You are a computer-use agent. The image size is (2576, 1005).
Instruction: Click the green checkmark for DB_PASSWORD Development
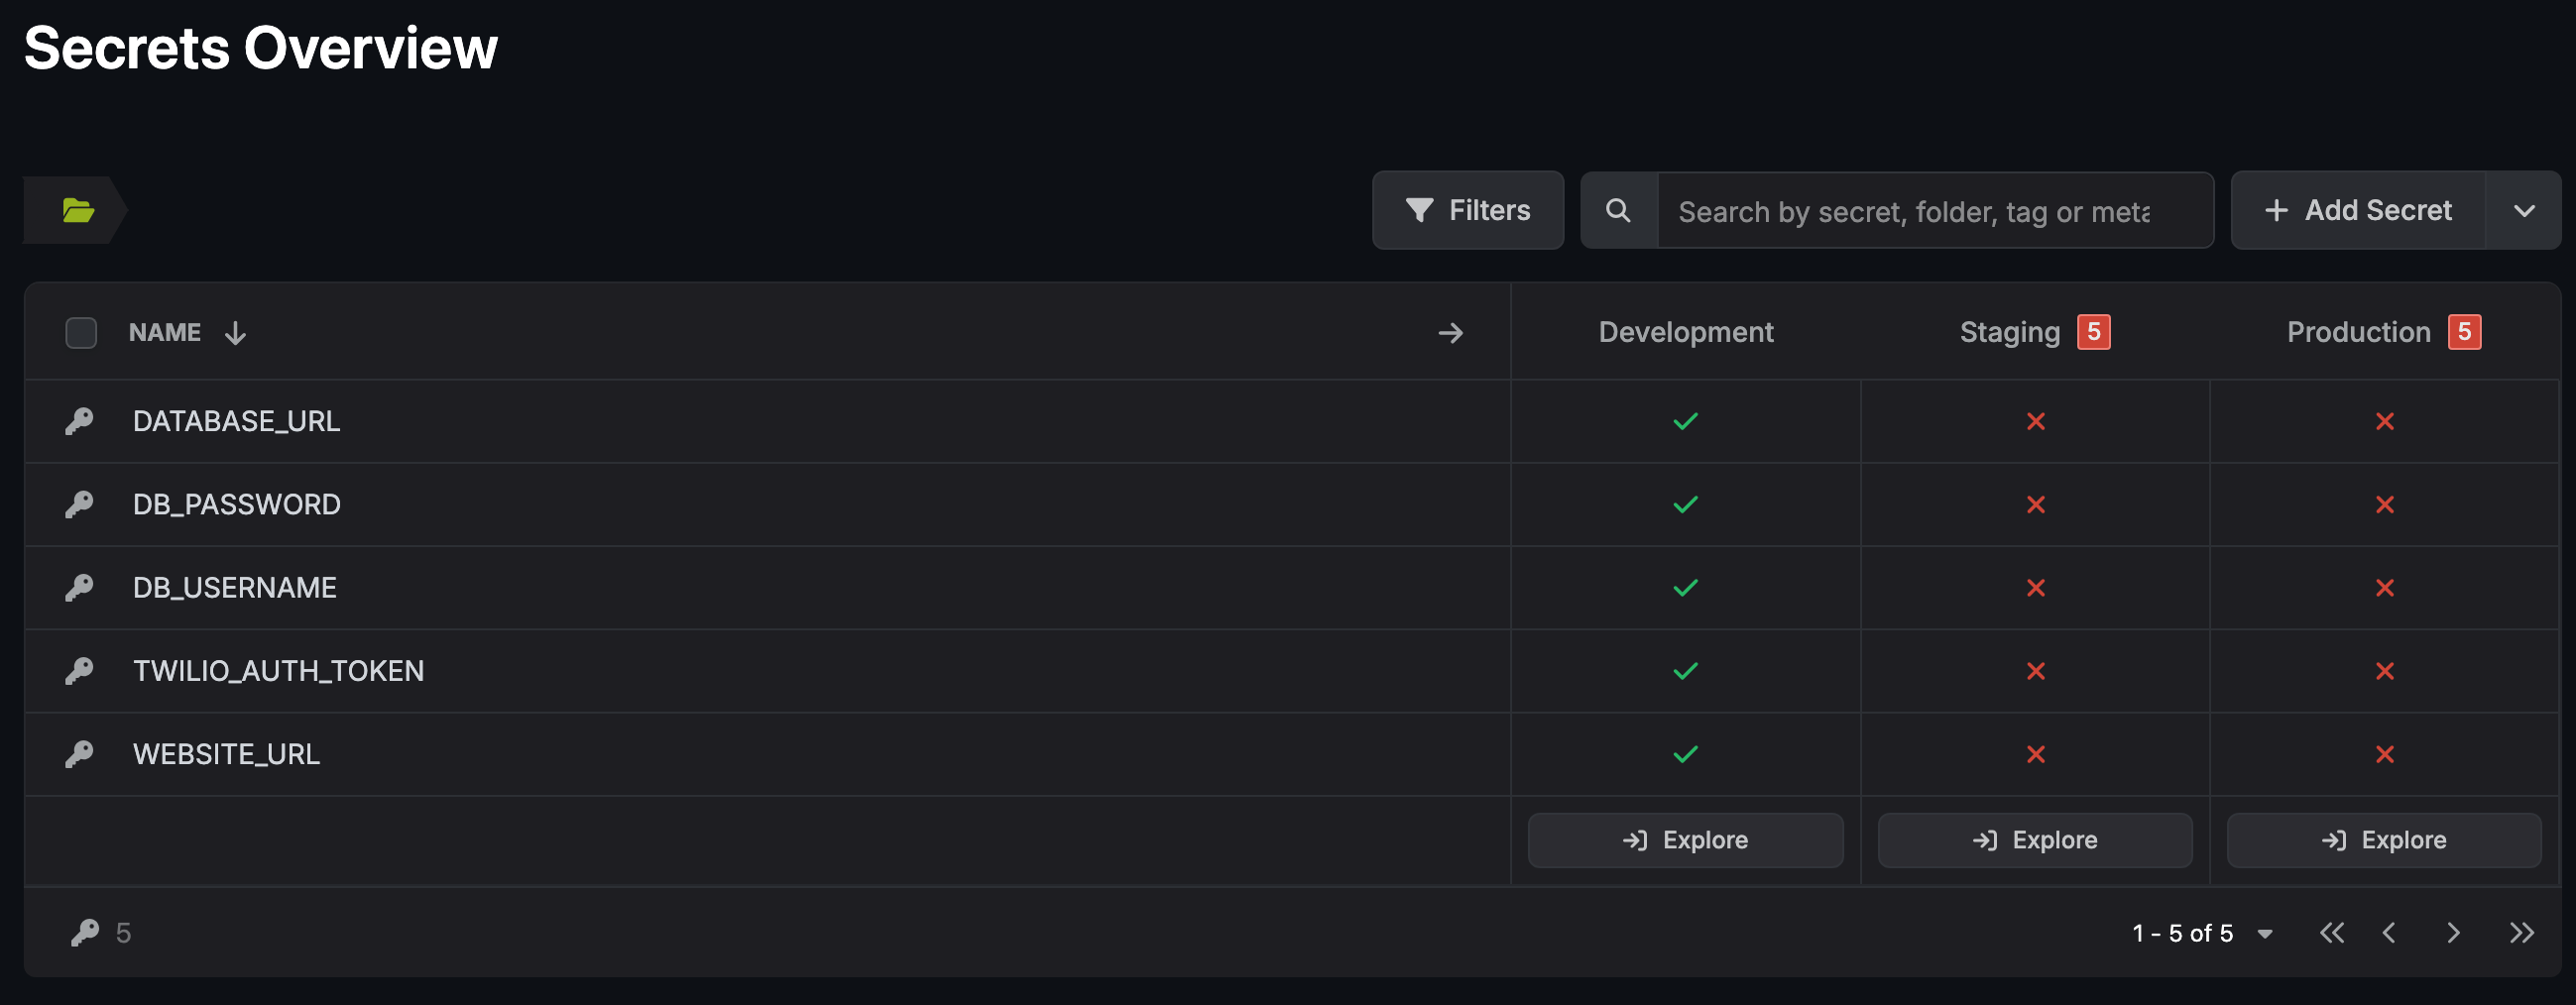1685,504
